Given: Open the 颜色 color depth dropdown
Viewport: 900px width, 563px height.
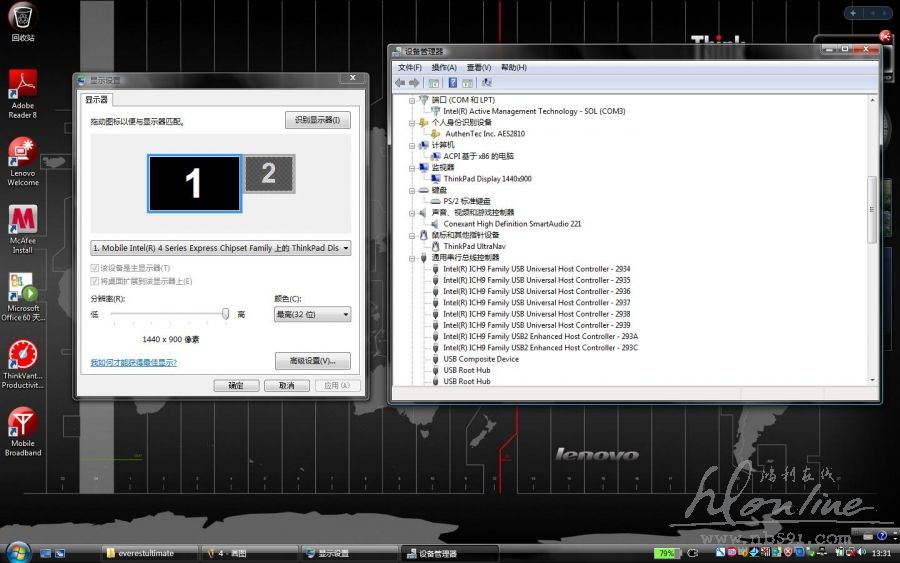Looking at the screenshot, I should tap(312, 314).
